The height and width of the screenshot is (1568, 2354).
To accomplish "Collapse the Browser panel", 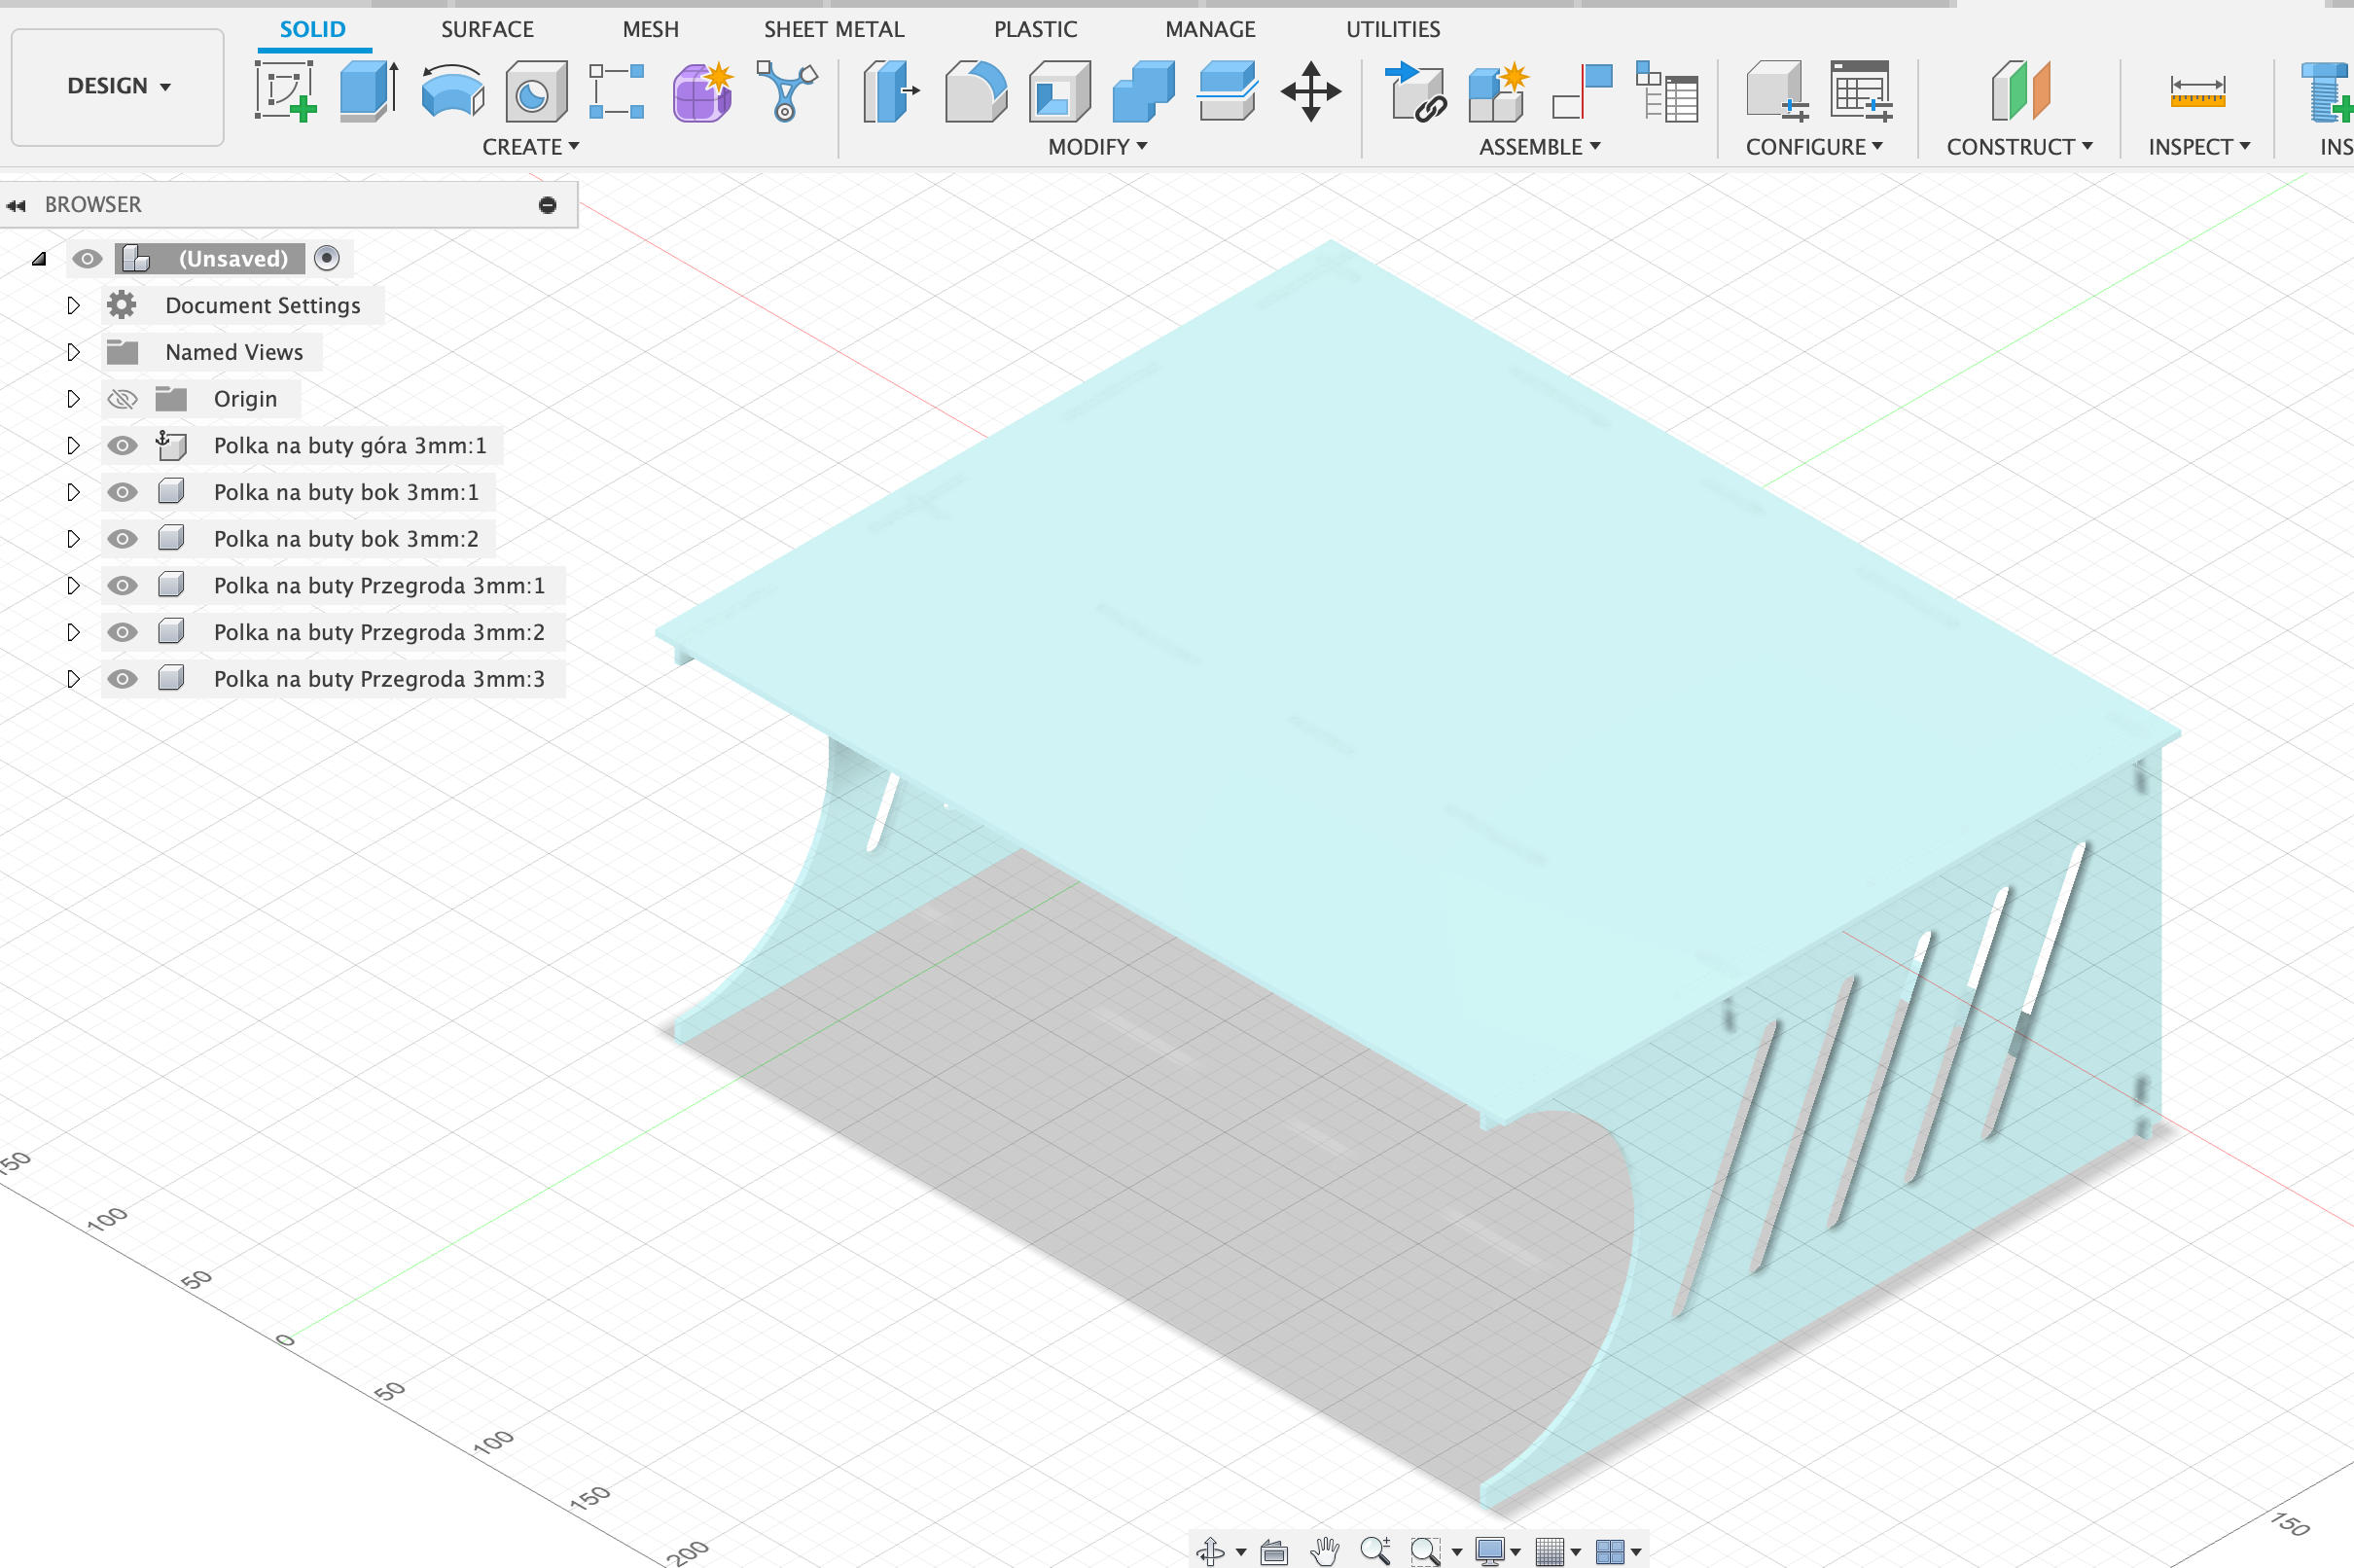I will pos(17,204).
